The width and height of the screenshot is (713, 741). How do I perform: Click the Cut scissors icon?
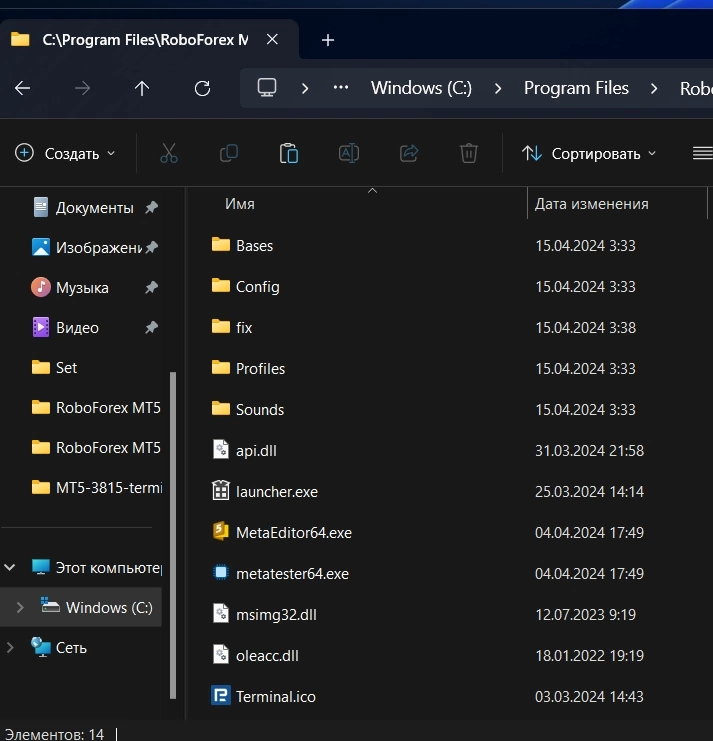click(x=169, y=154)
